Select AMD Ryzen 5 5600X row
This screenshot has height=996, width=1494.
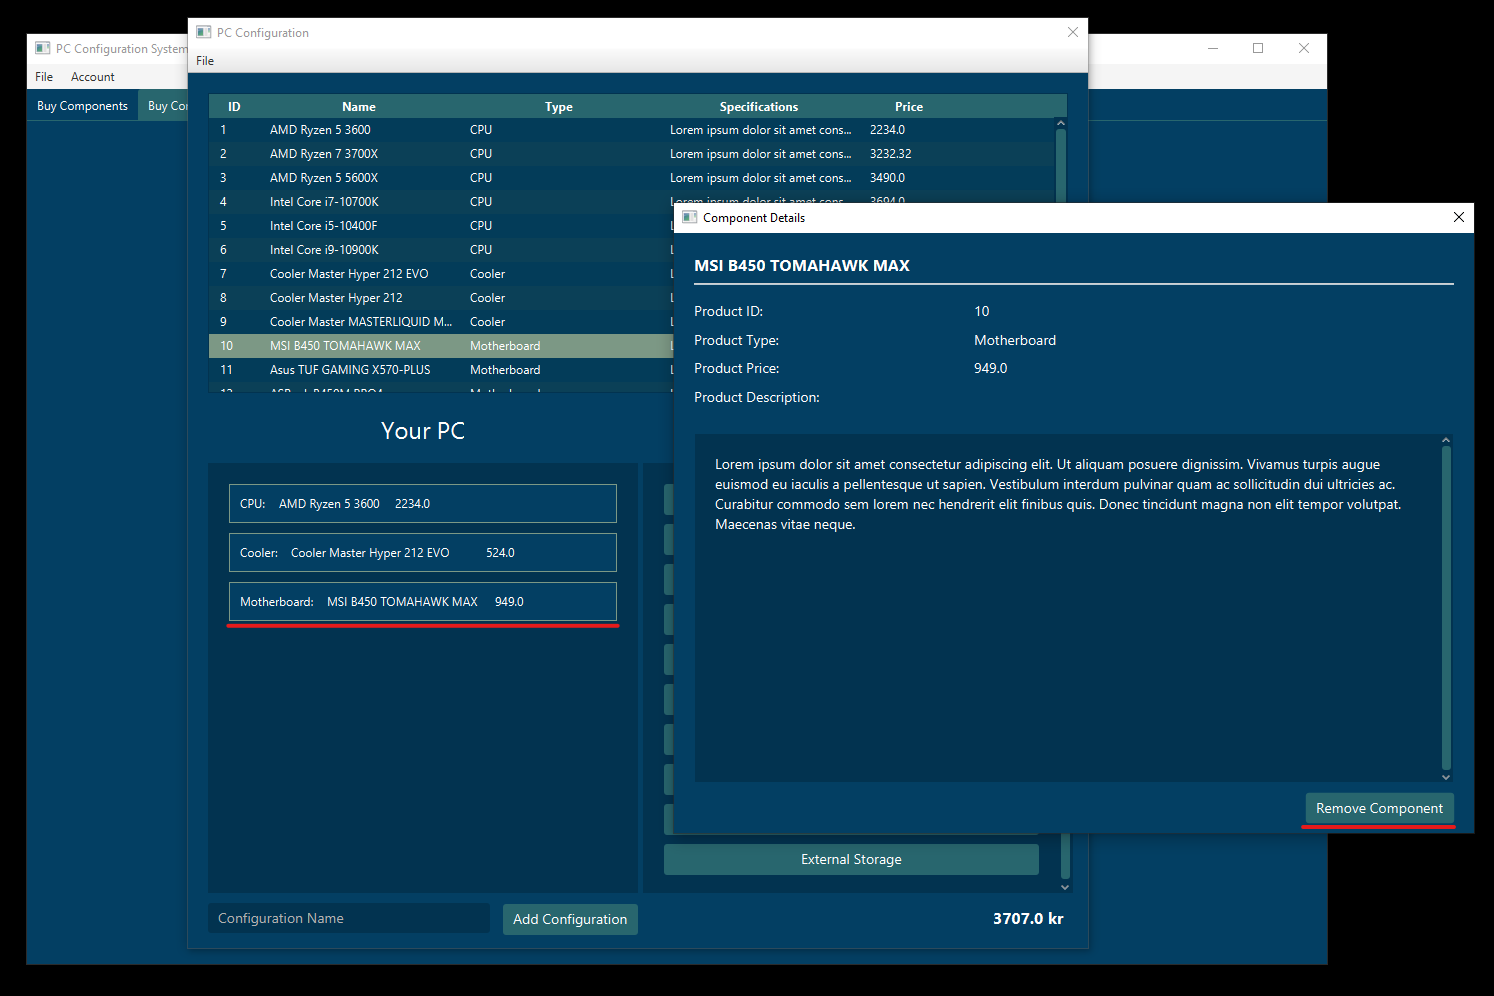coord(632,178)
